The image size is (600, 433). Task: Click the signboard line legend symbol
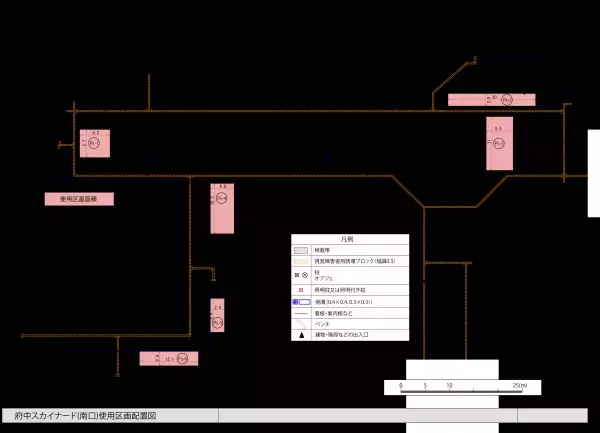click(300, 312)
